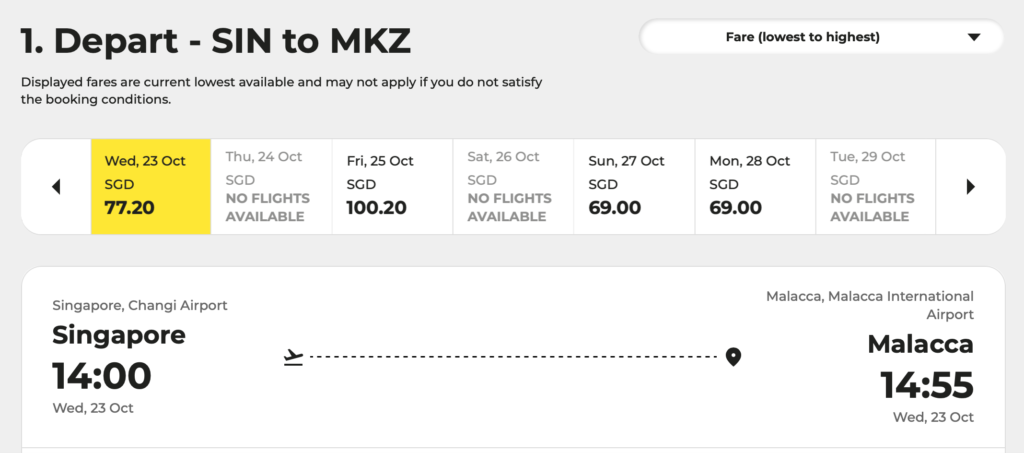Click the 14:55 arrival time
This screenshot has height=453, width=1024.
pyautogui.click(x=927, y=385)
